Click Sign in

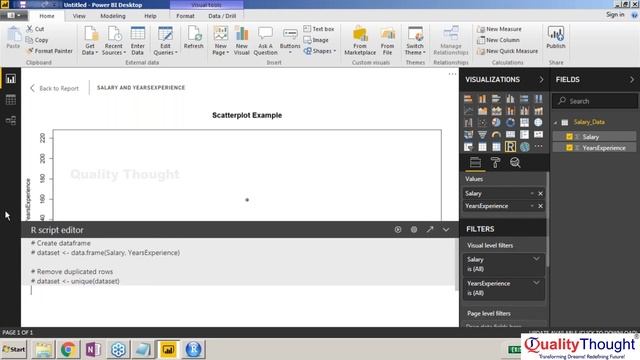coord(615,15)
